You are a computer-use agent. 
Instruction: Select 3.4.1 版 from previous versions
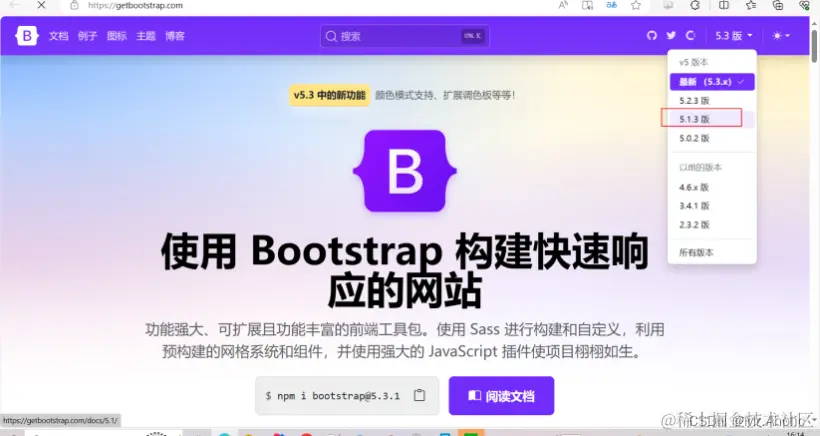(712, 206)
